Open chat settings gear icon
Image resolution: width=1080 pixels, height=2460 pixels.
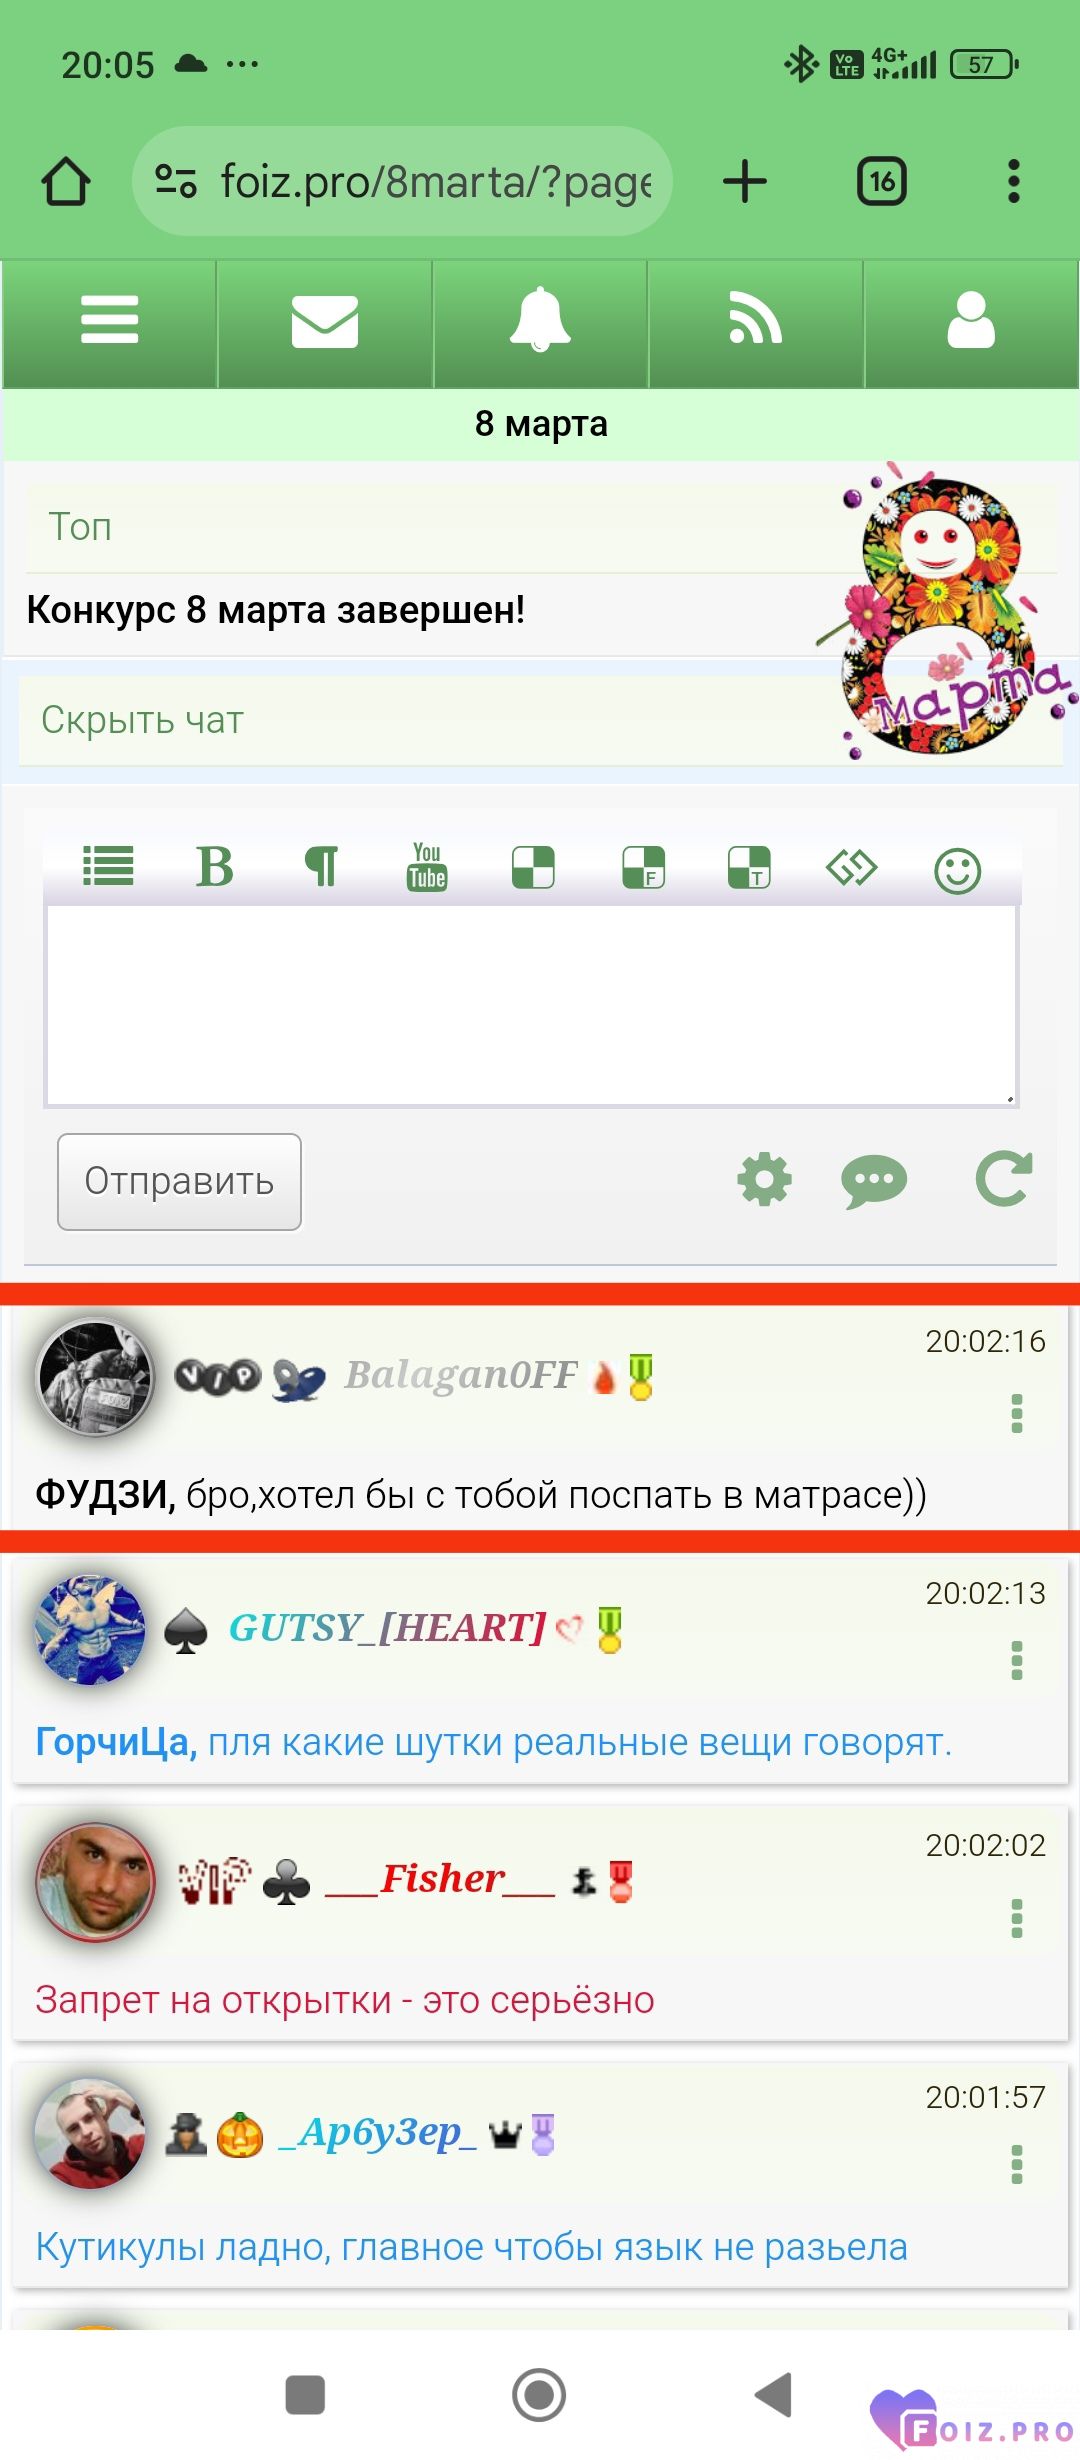(x=764, y=1180)
